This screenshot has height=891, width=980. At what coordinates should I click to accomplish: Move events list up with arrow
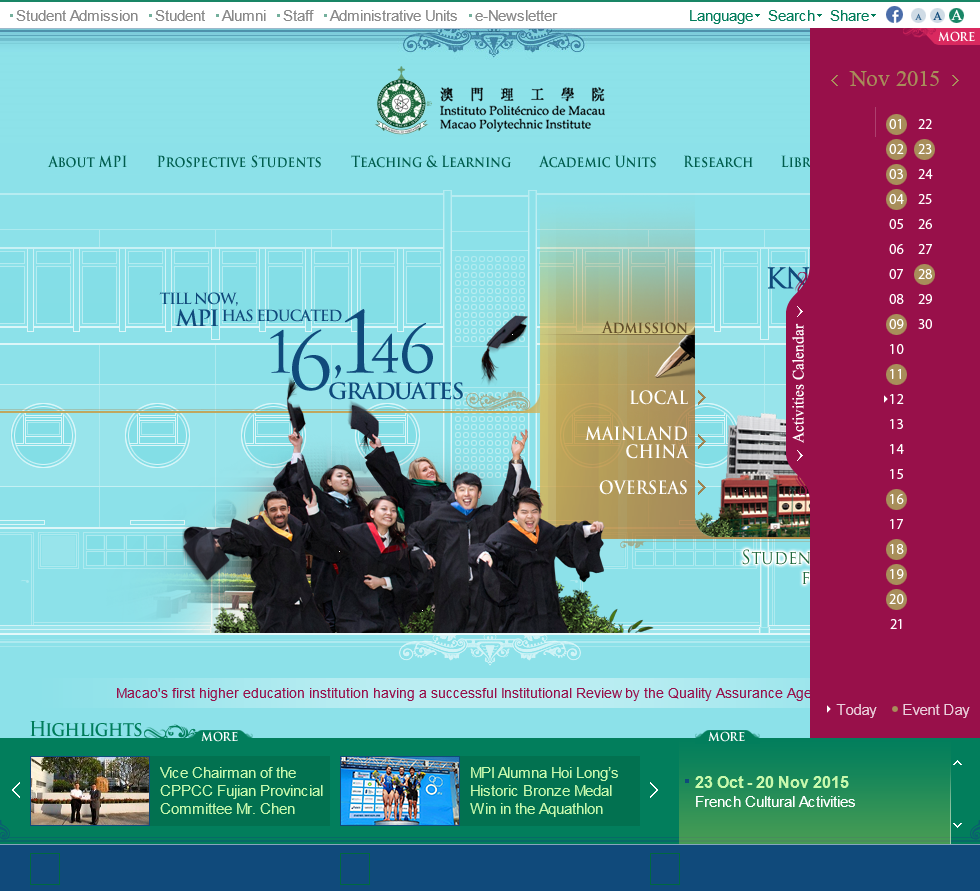click(958, 762)
